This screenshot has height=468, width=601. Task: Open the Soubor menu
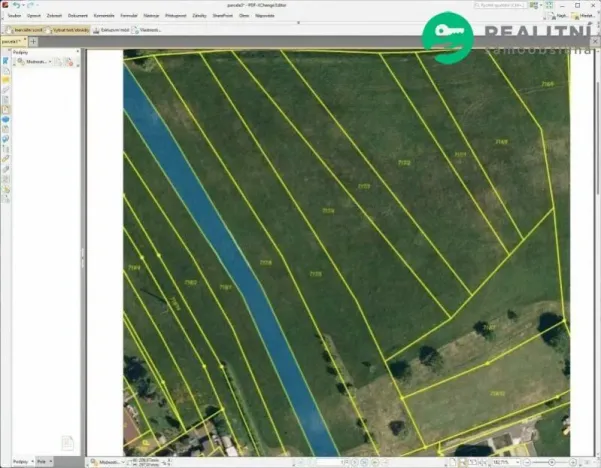pos(13,16)
